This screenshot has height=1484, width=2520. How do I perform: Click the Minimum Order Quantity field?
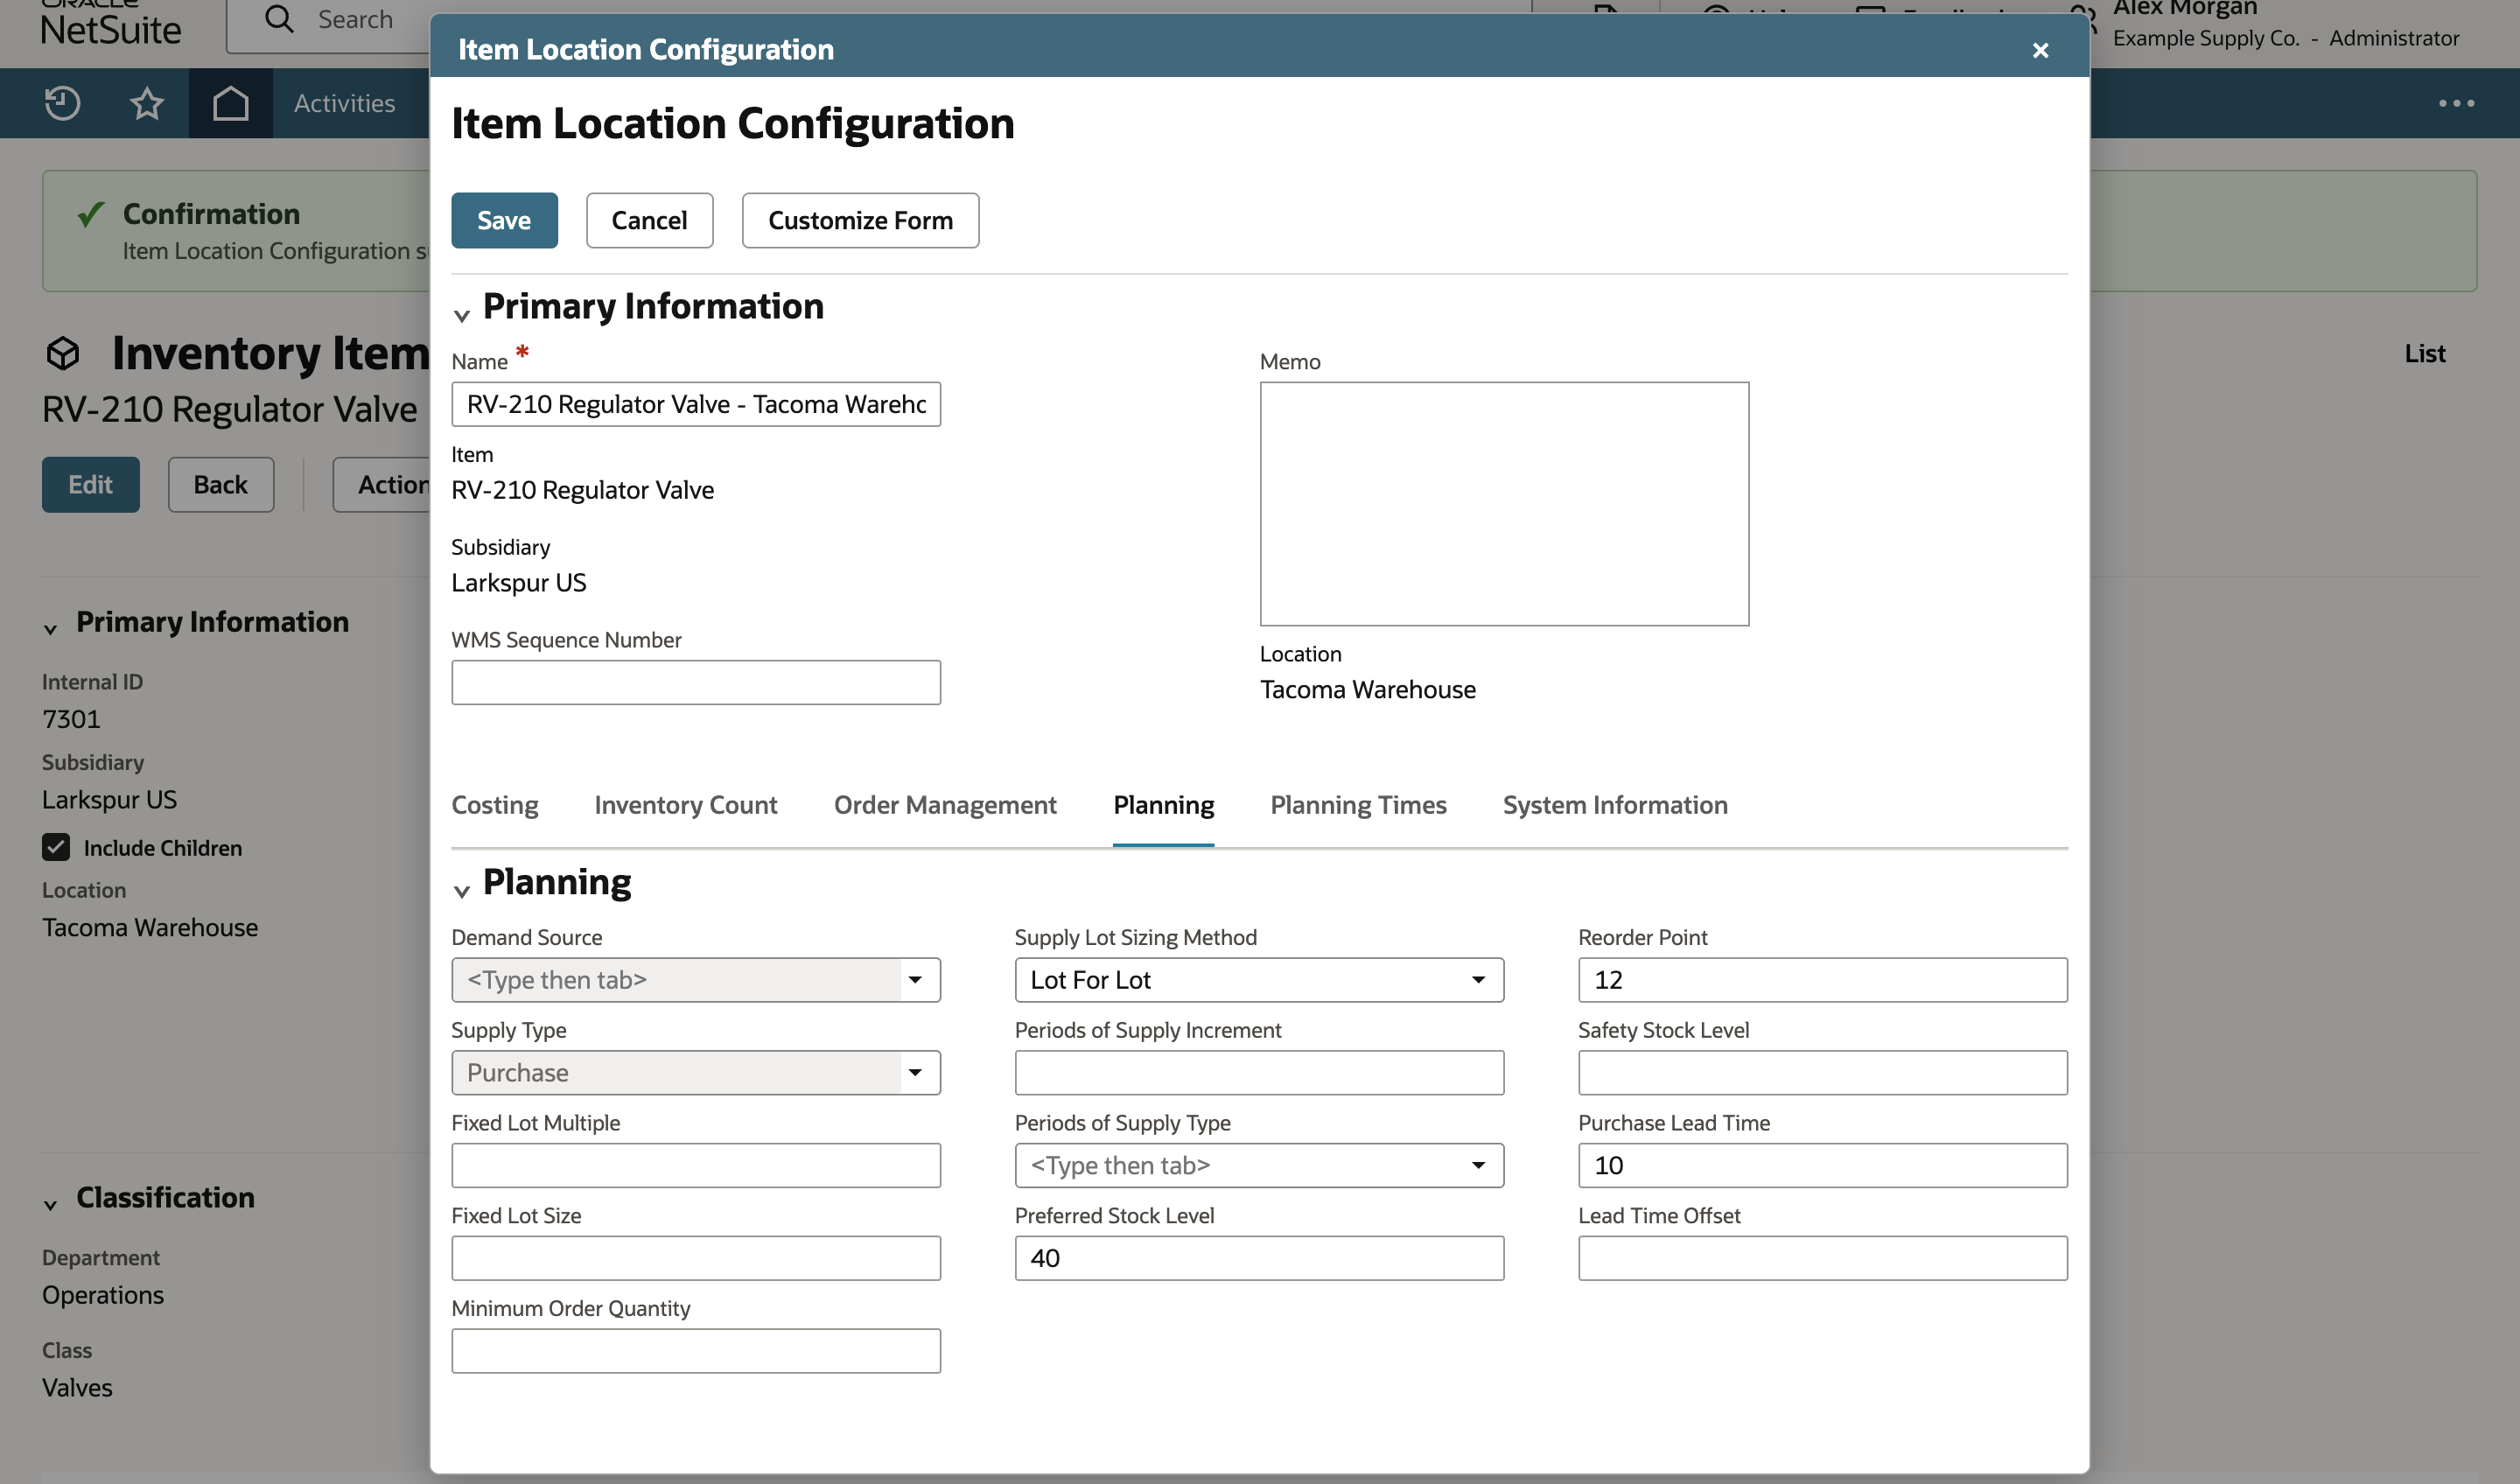coord(695,1350)
